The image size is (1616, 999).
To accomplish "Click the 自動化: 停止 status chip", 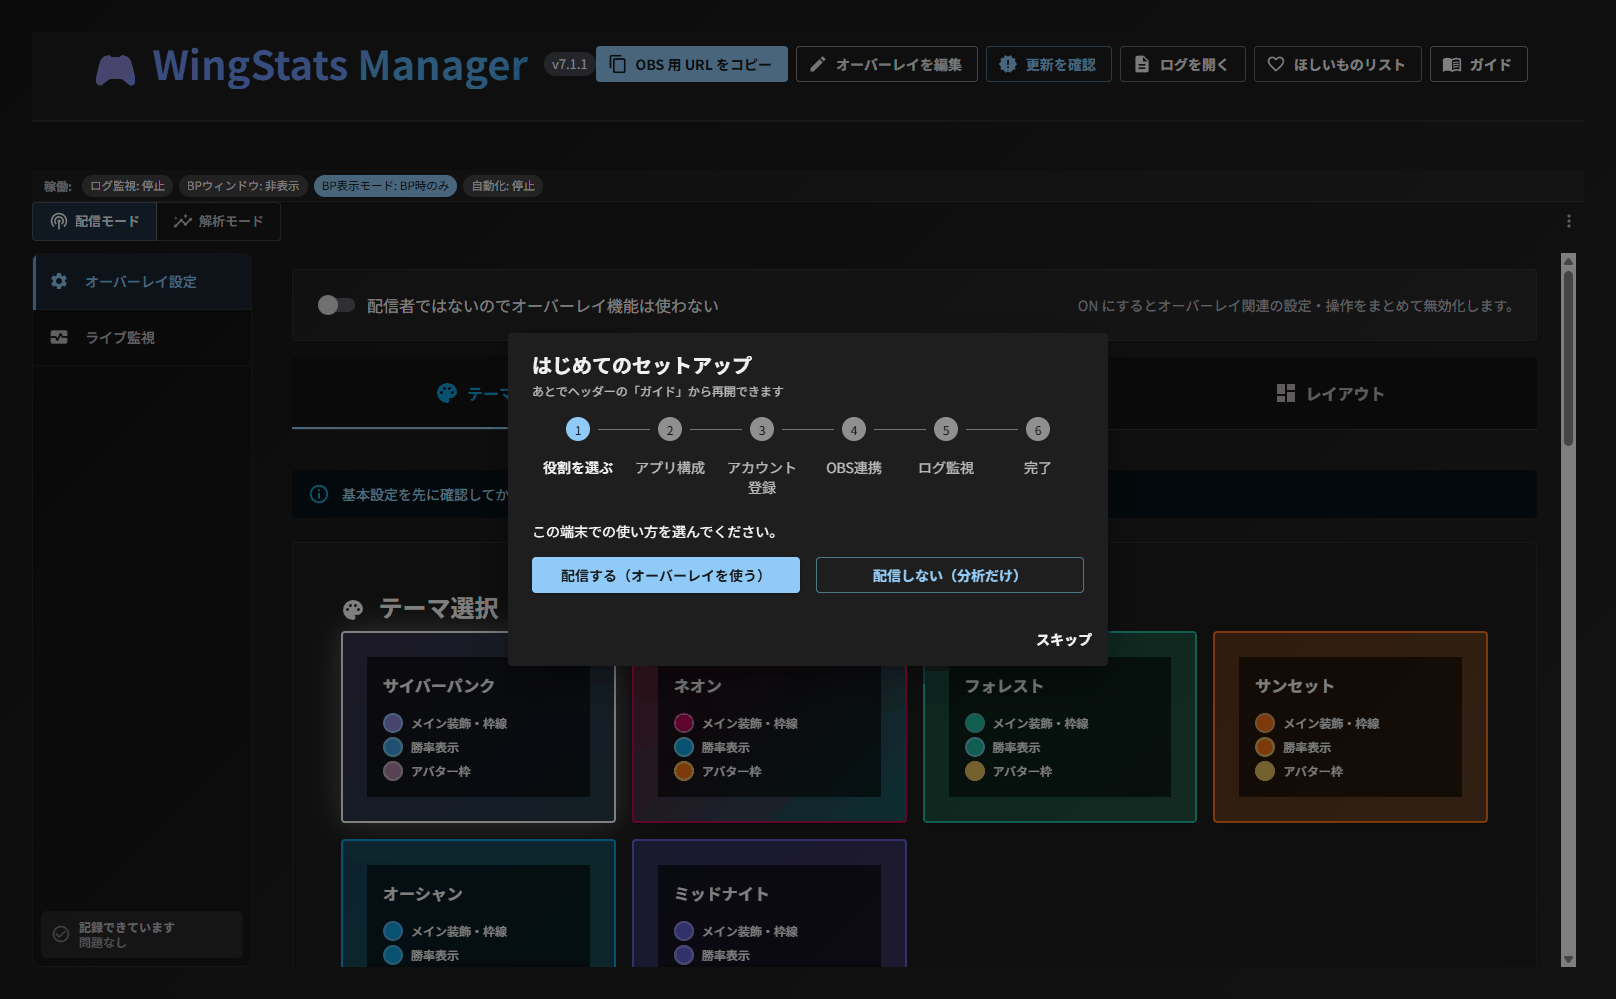I will [x=503, y=186].
